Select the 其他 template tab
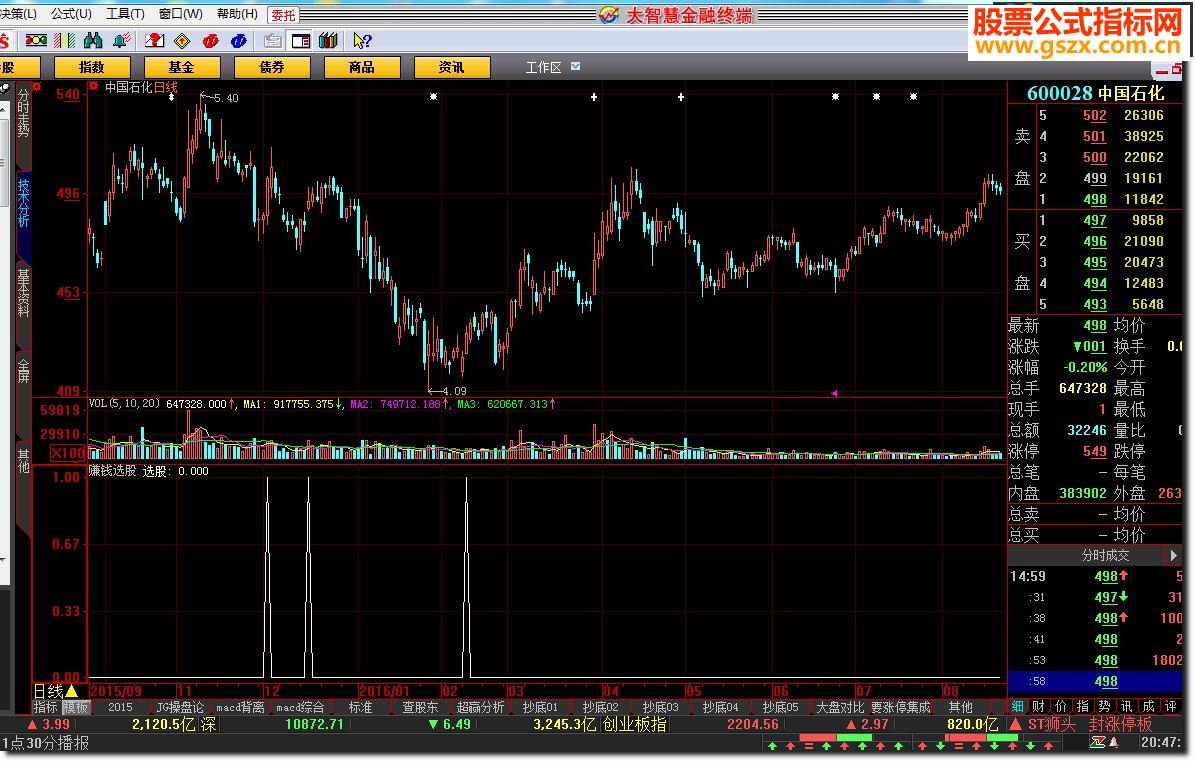The image size is (1195, 761). tap(961, 707)
